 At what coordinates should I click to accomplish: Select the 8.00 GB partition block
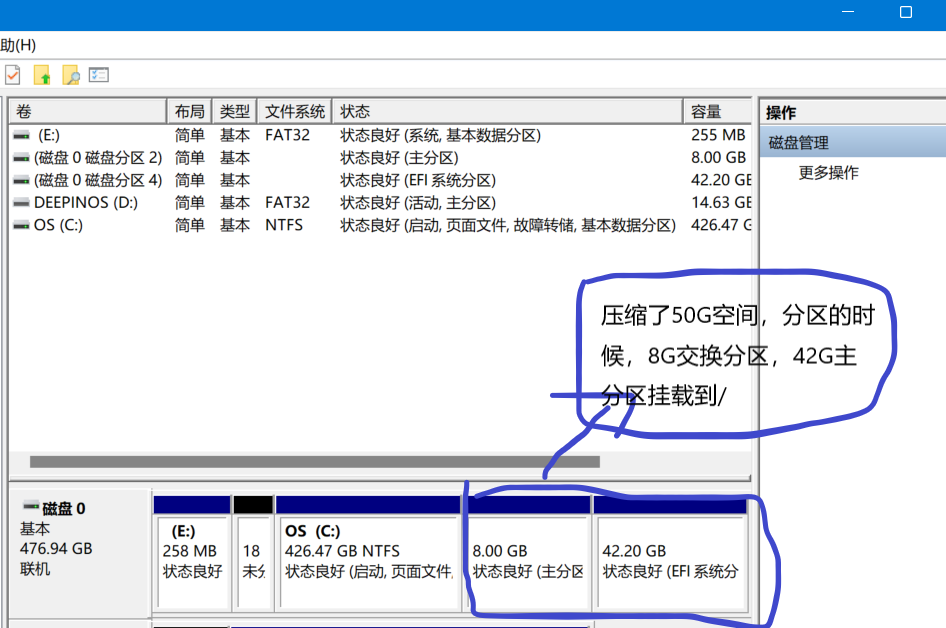click(x=528, y=560)
